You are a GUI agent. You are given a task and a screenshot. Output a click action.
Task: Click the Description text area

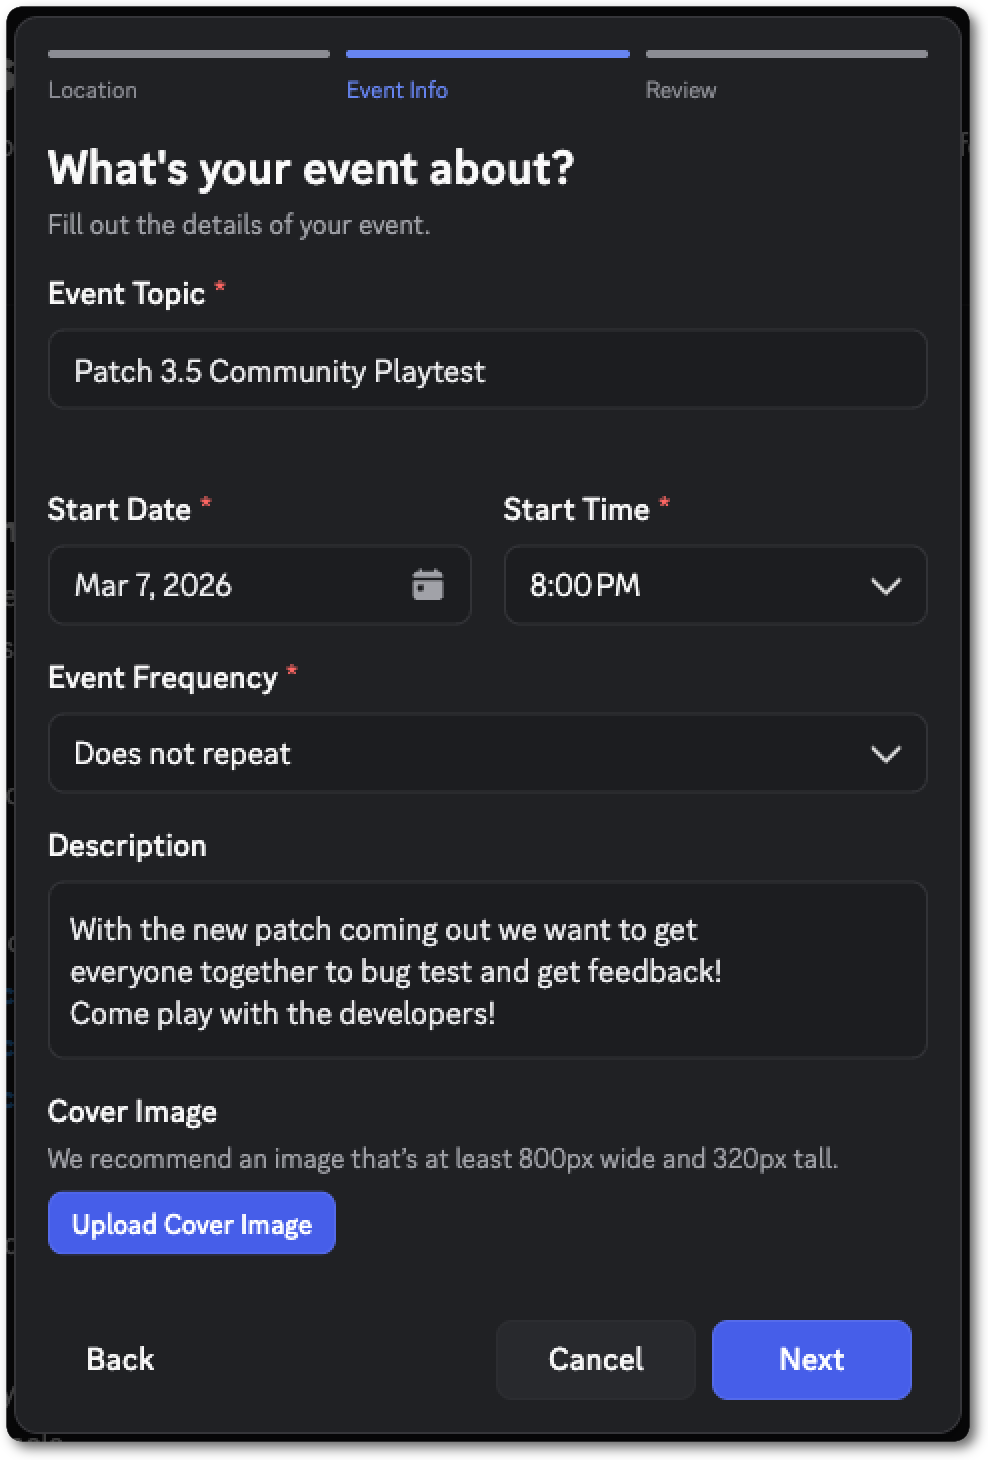[x=487, y=969]
